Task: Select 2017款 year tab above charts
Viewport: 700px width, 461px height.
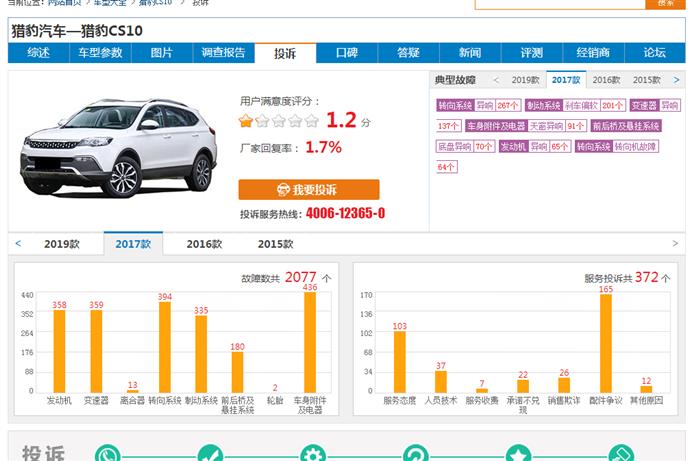Action: 133,244
